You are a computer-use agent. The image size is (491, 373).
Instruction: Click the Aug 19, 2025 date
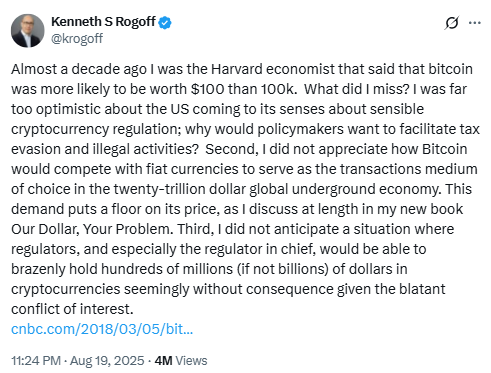point(107,361)
